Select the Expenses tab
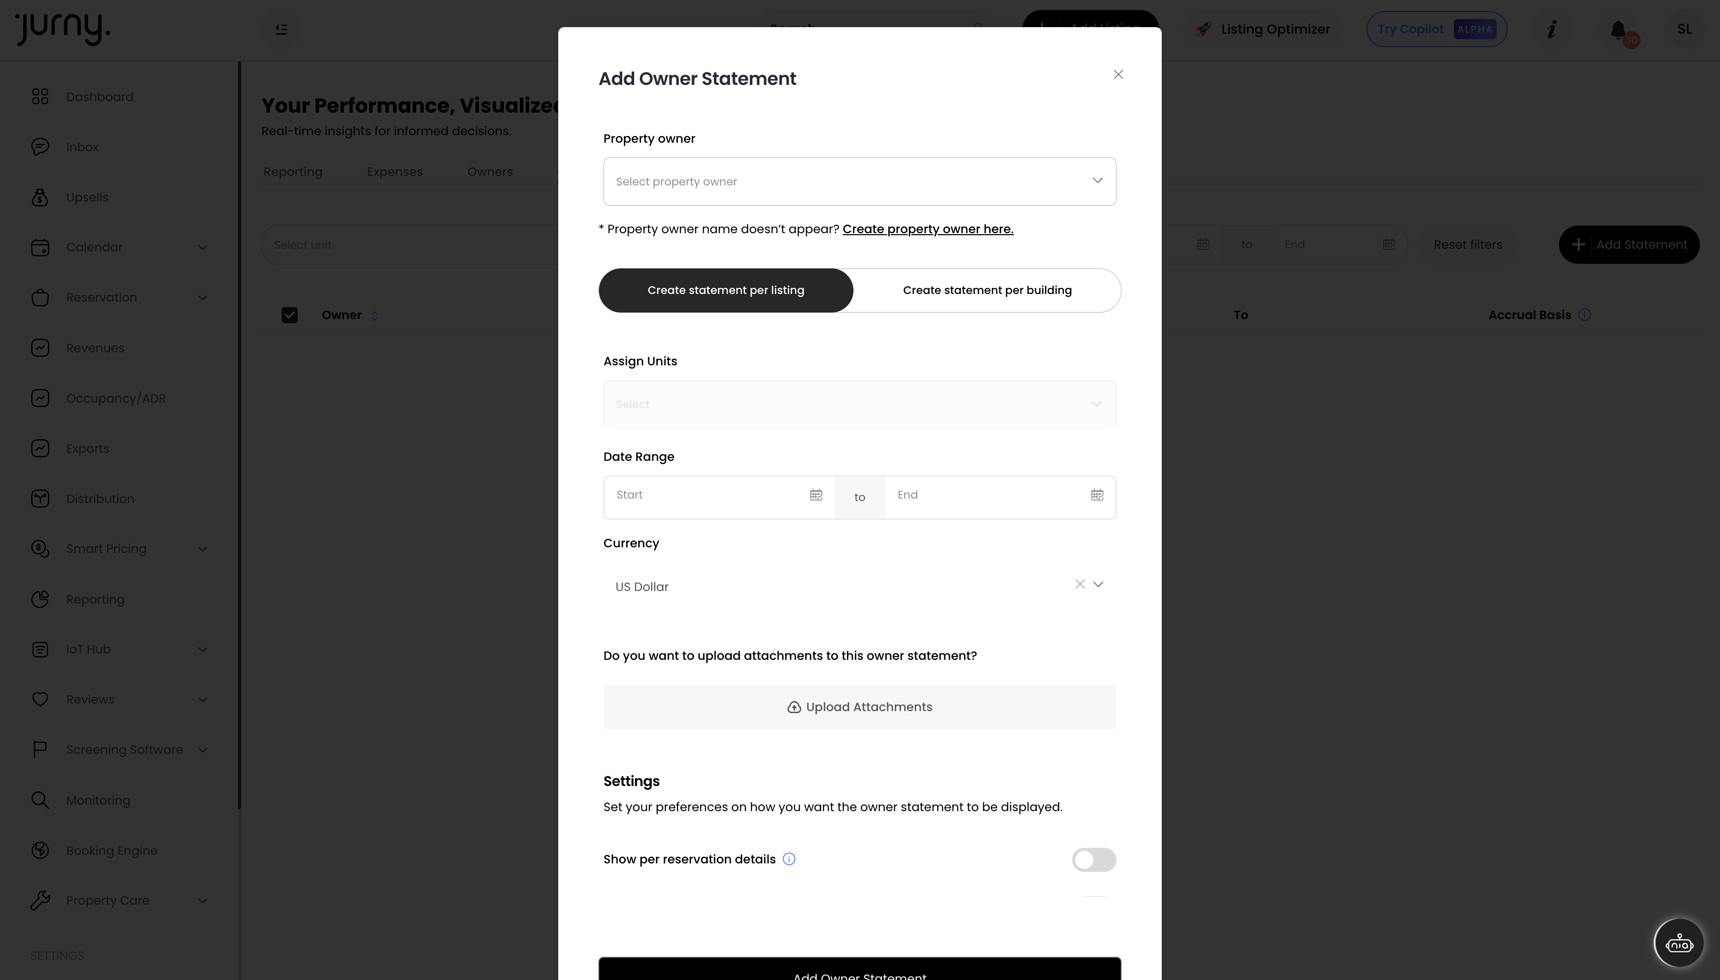This screenshot has width=1720, height=980. coord(394,171)
